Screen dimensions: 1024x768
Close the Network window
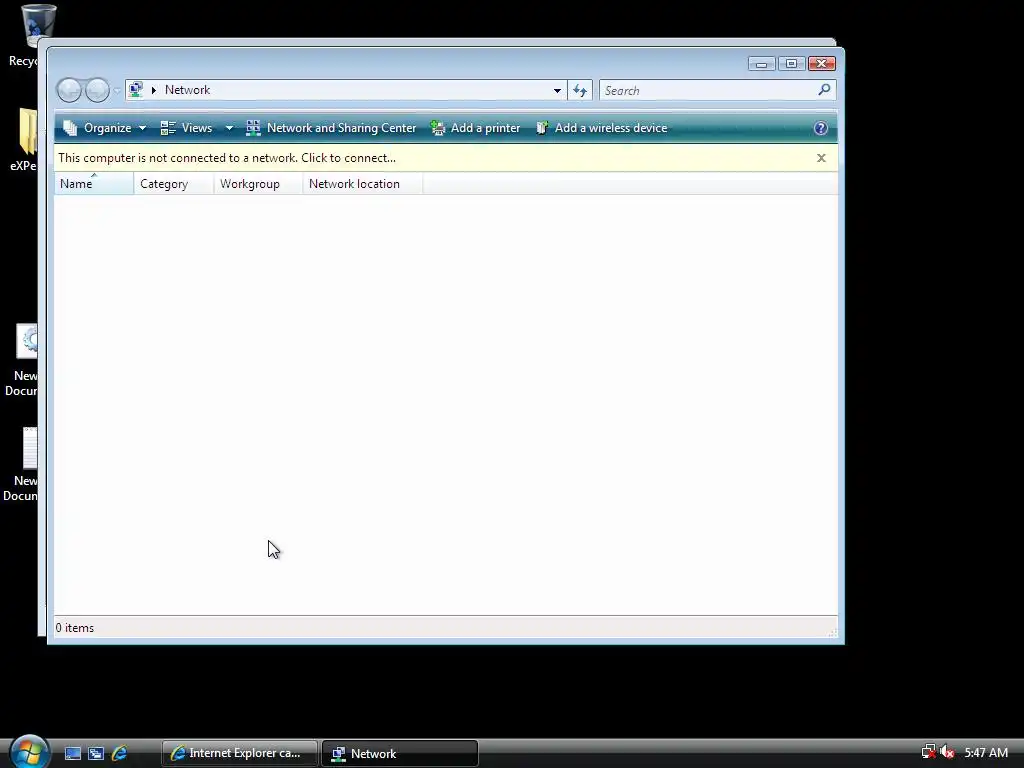tap(822, 63)
